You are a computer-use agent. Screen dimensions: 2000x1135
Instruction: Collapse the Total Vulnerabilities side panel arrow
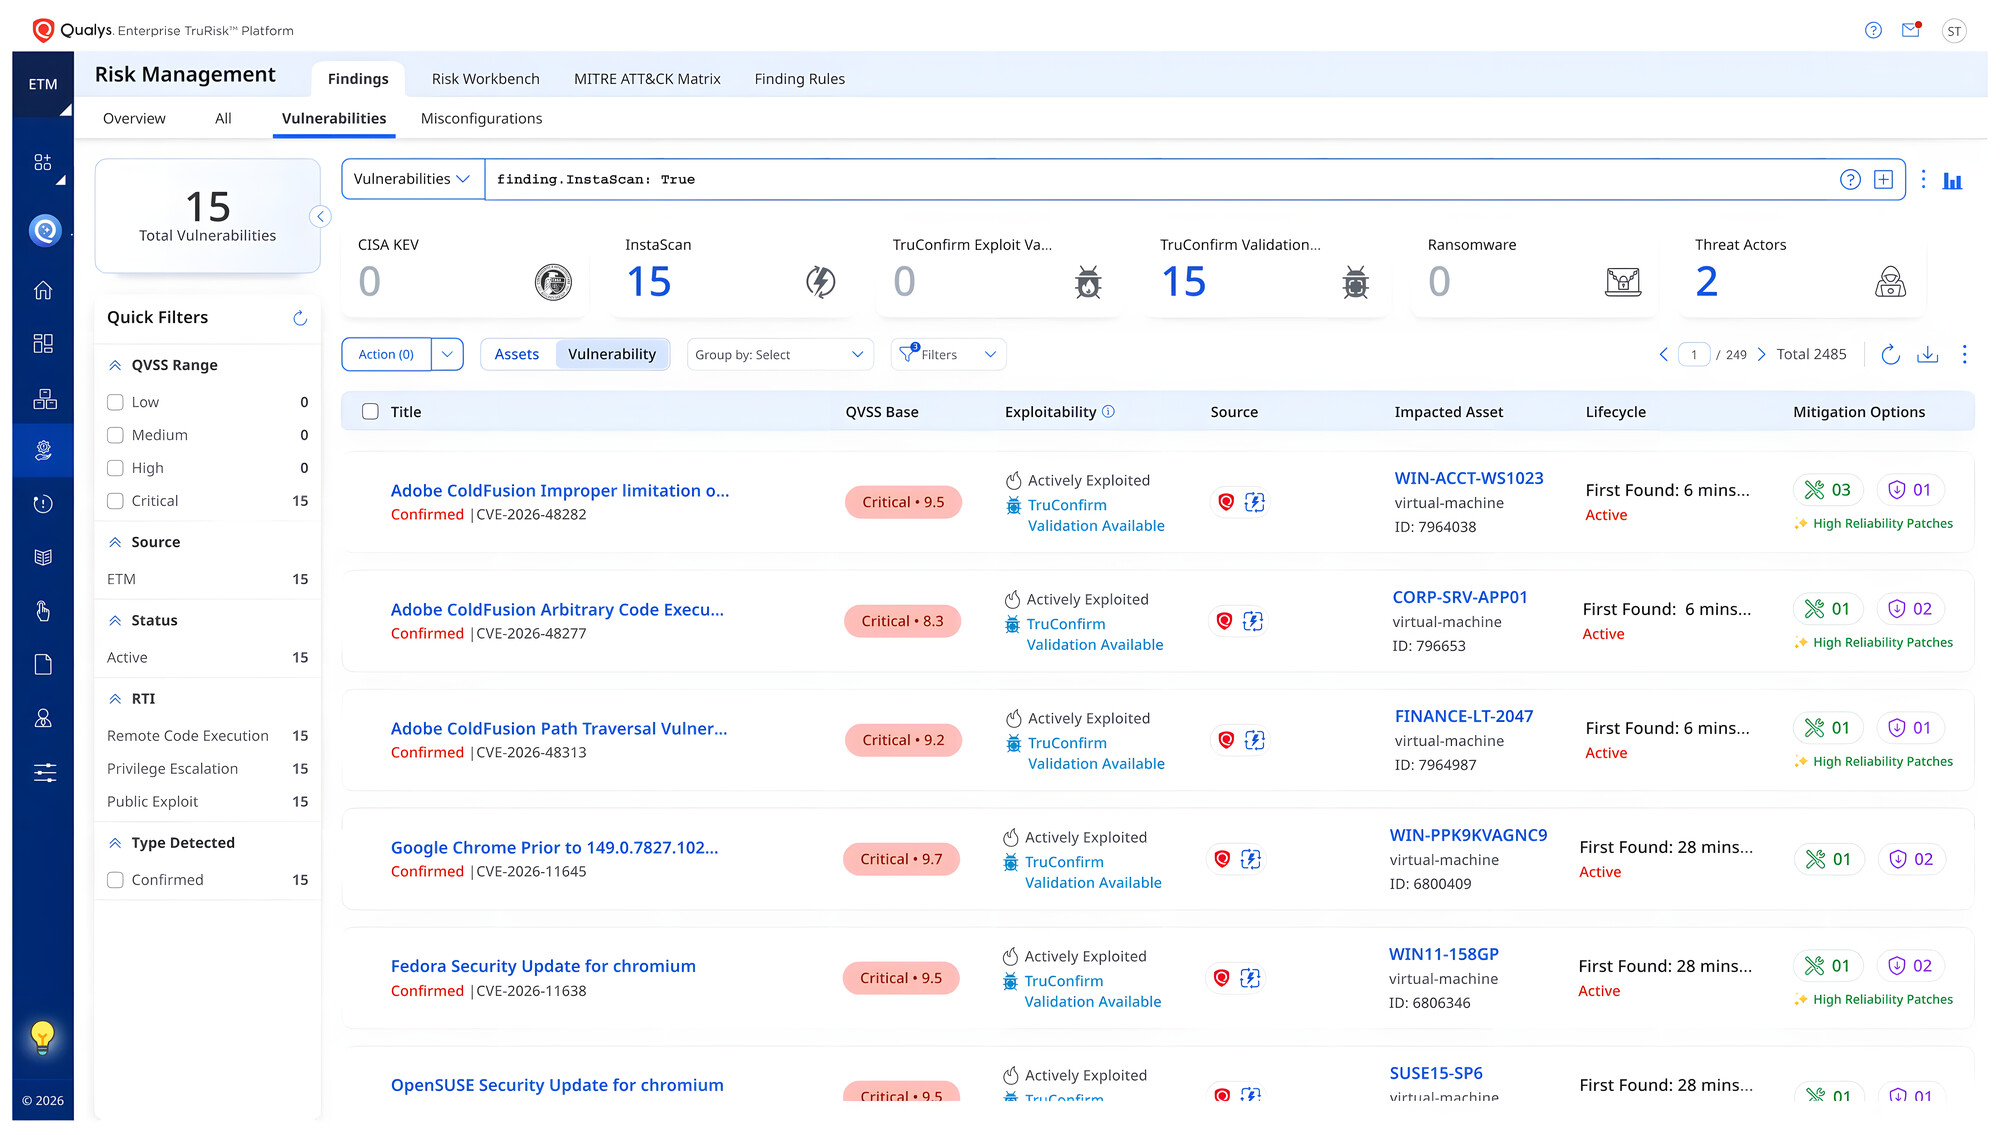point(320,216)
